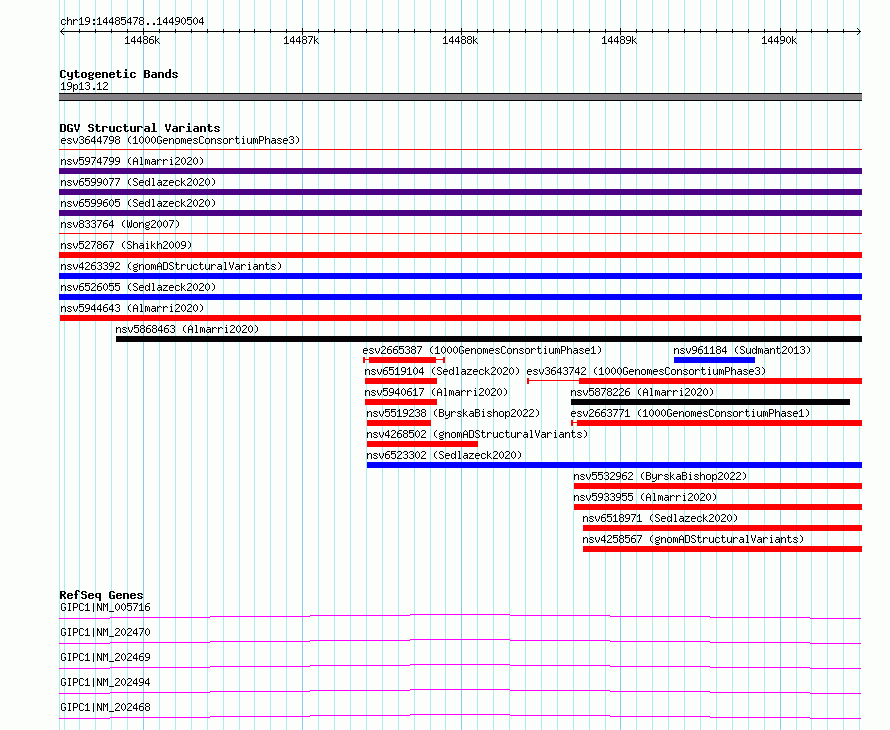Click the black bar of nsv5868463
The height and width of the screenshot is (730, 890).
click(x=489, y=339)
